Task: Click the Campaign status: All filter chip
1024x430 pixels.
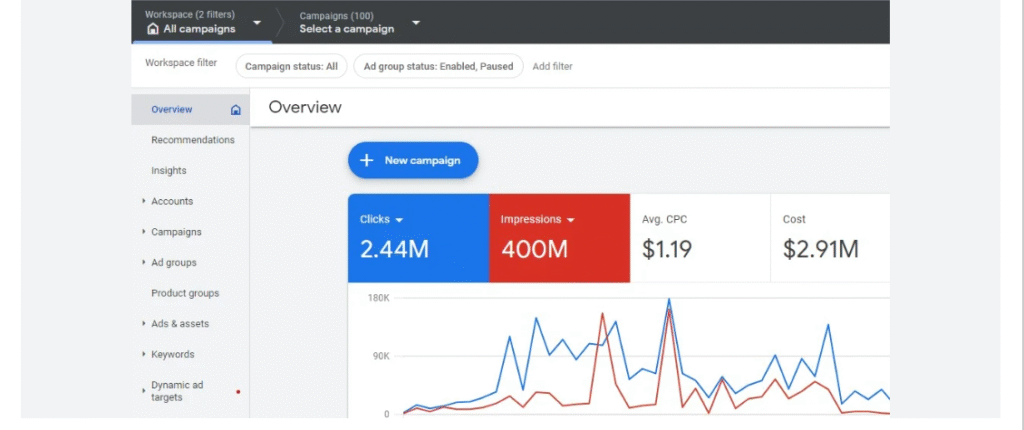Action: pos(291,67)
